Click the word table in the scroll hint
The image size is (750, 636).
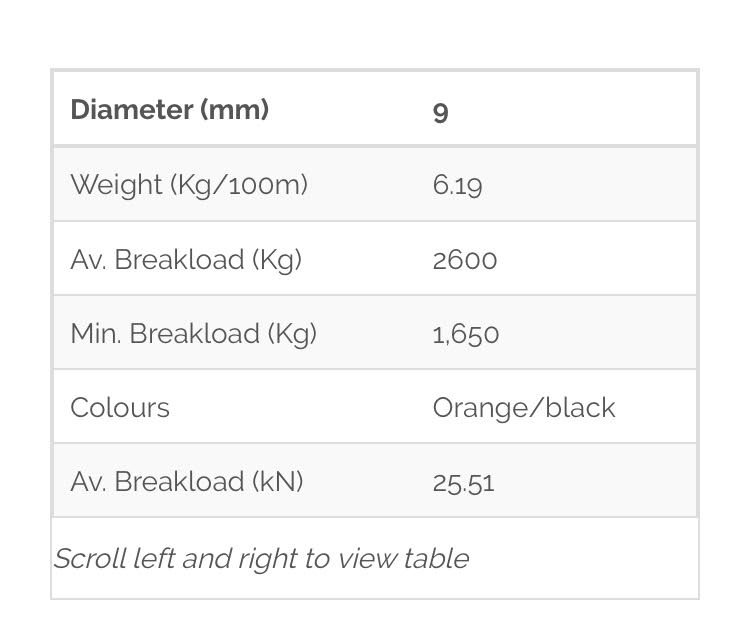[436, 558]
